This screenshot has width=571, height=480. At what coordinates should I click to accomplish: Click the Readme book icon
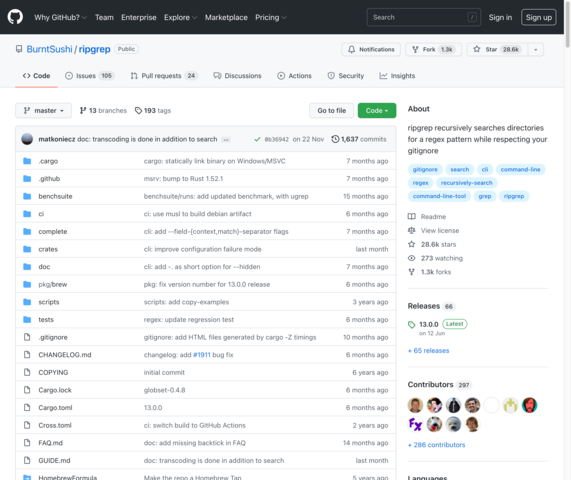(411, 217)
